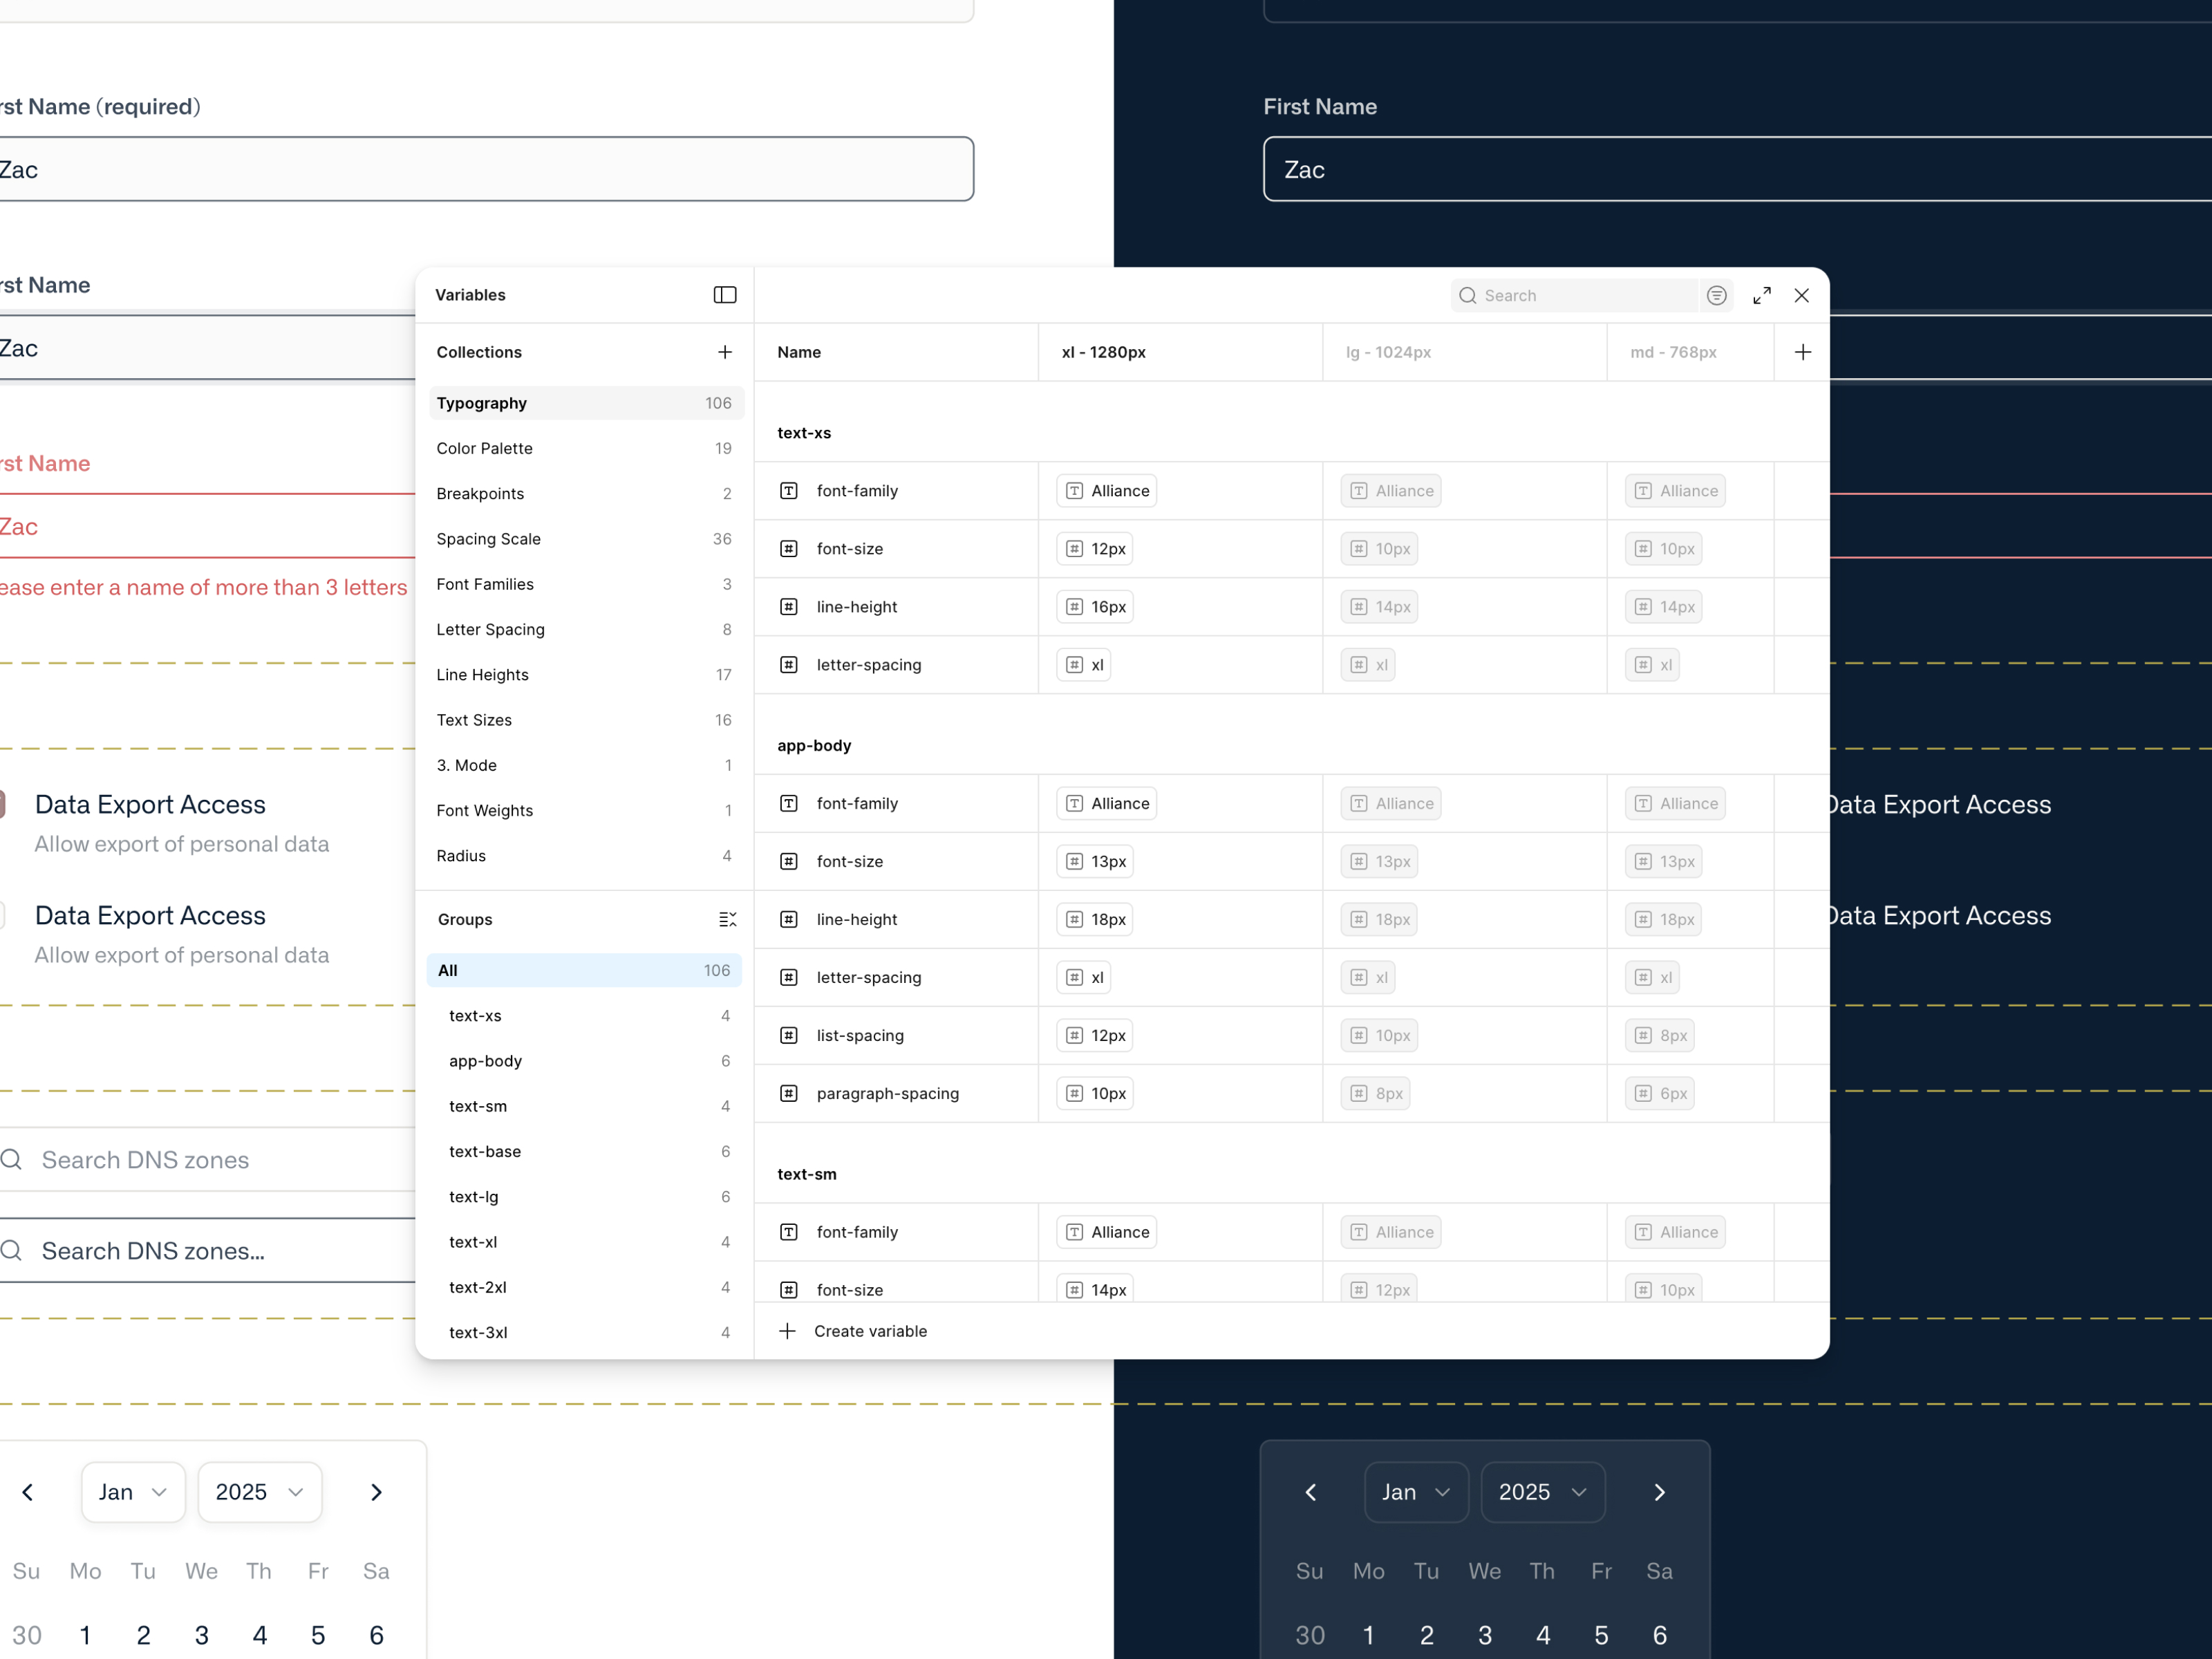This screenshot has width=2212, height=1659.
Task: Click the Alliance value for text-xs font-family
Action: point(1107,491)
